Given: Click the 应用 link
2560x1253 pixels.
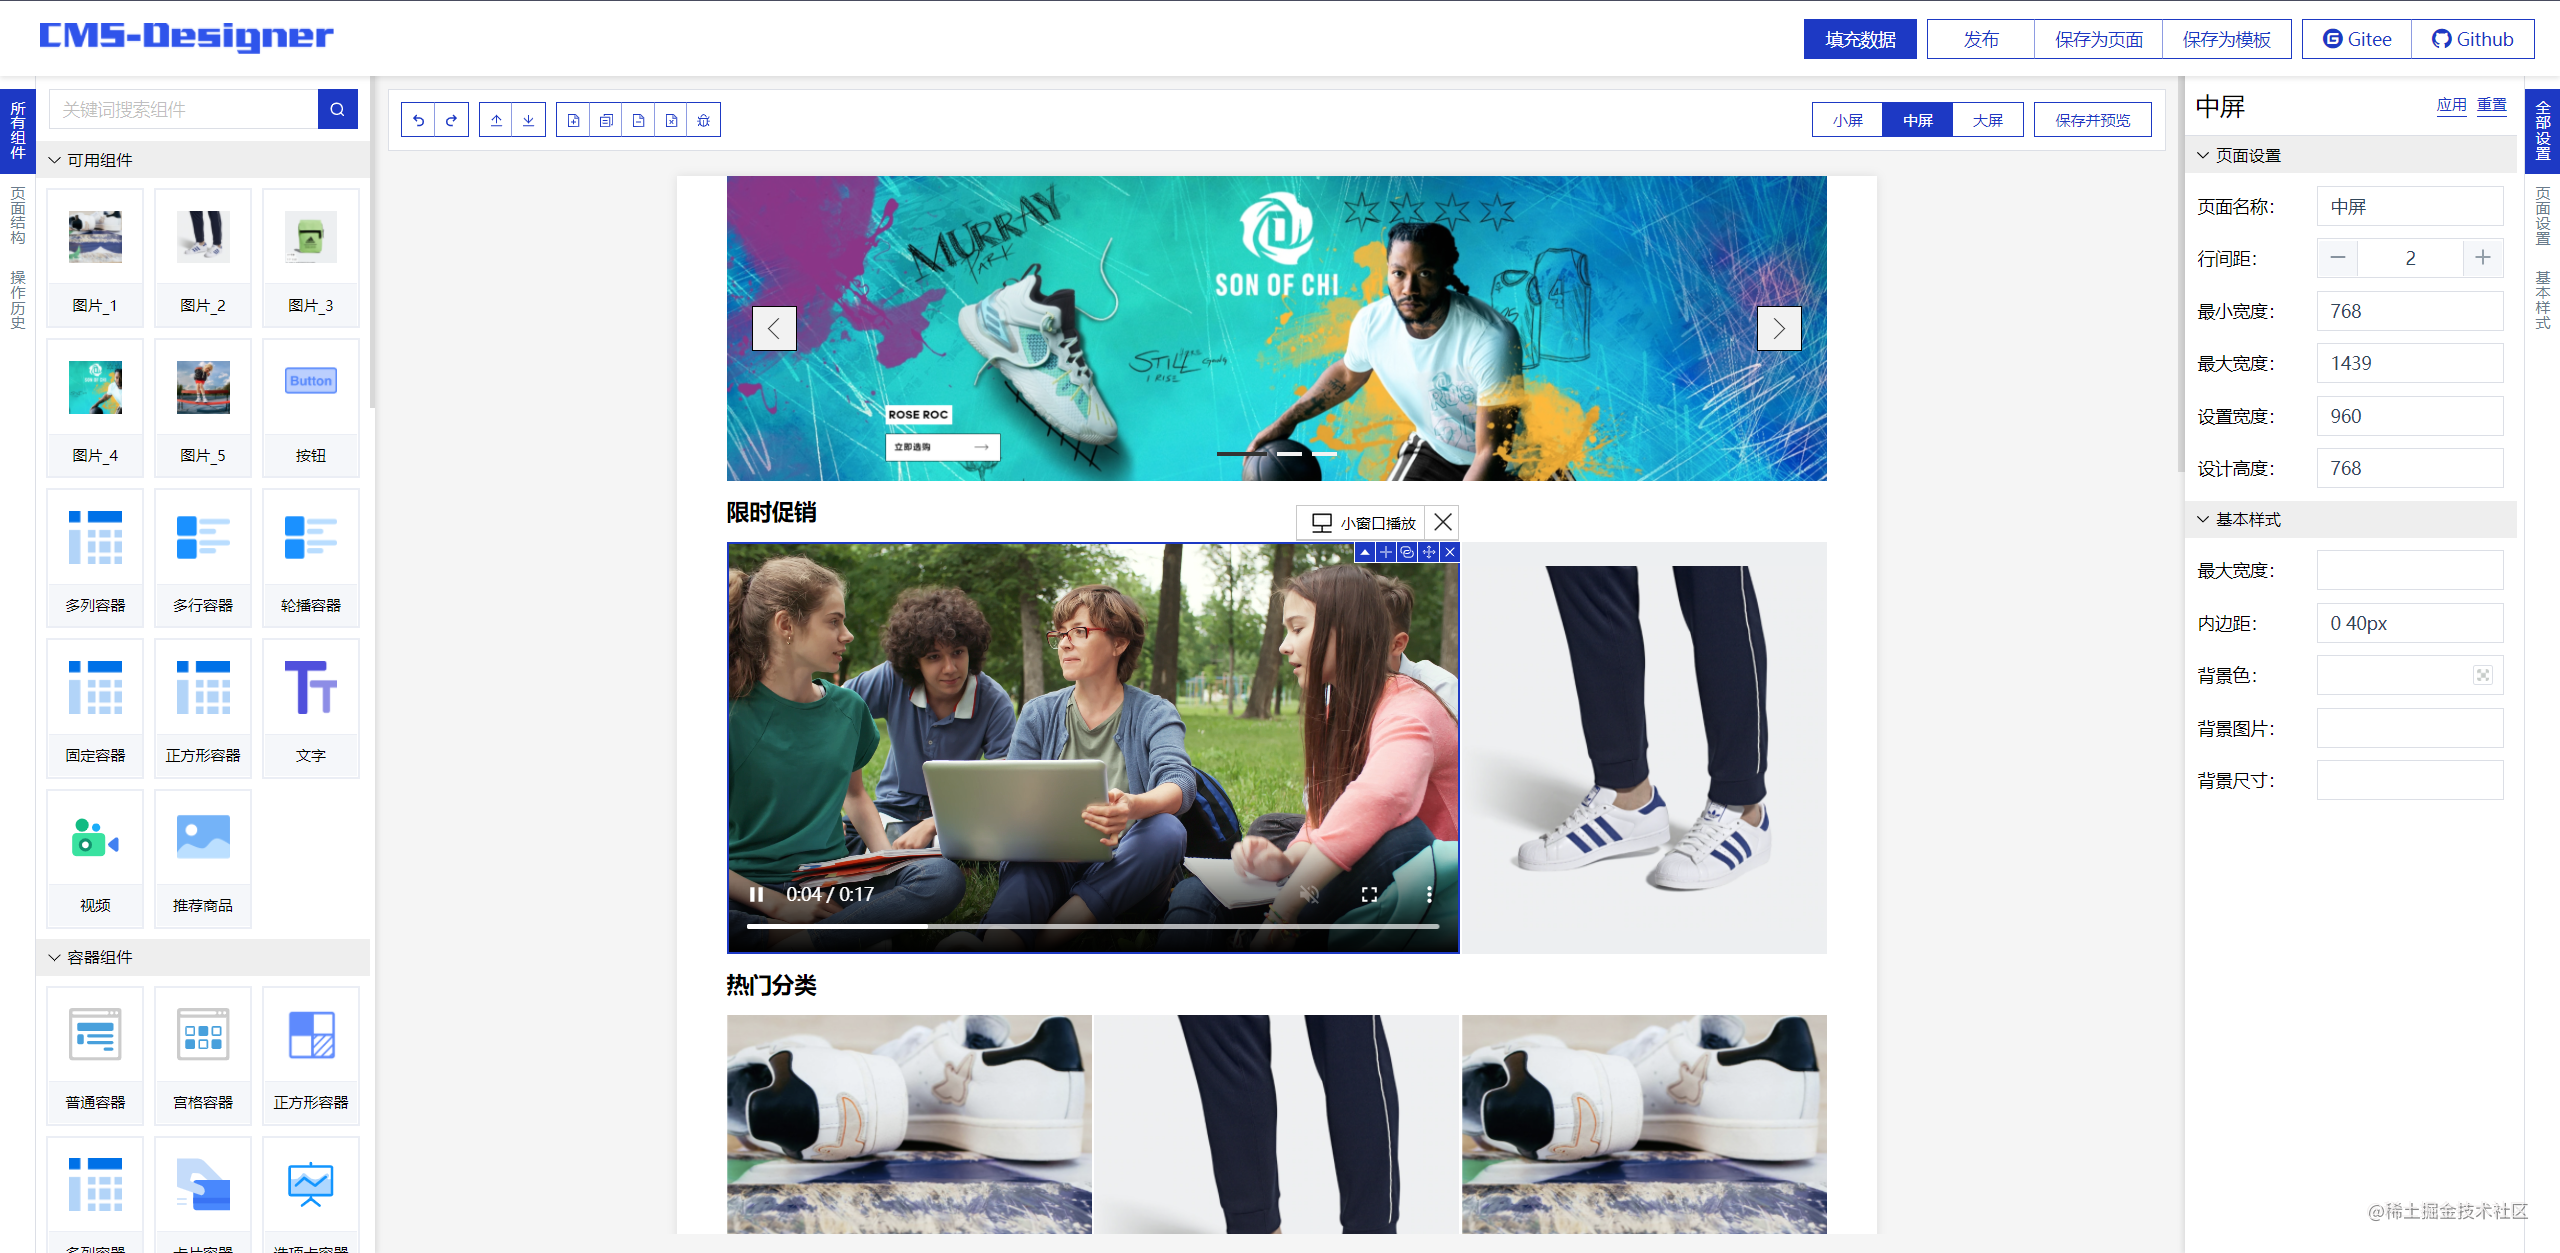Looking at the screenshot, I should [2451, 105].
